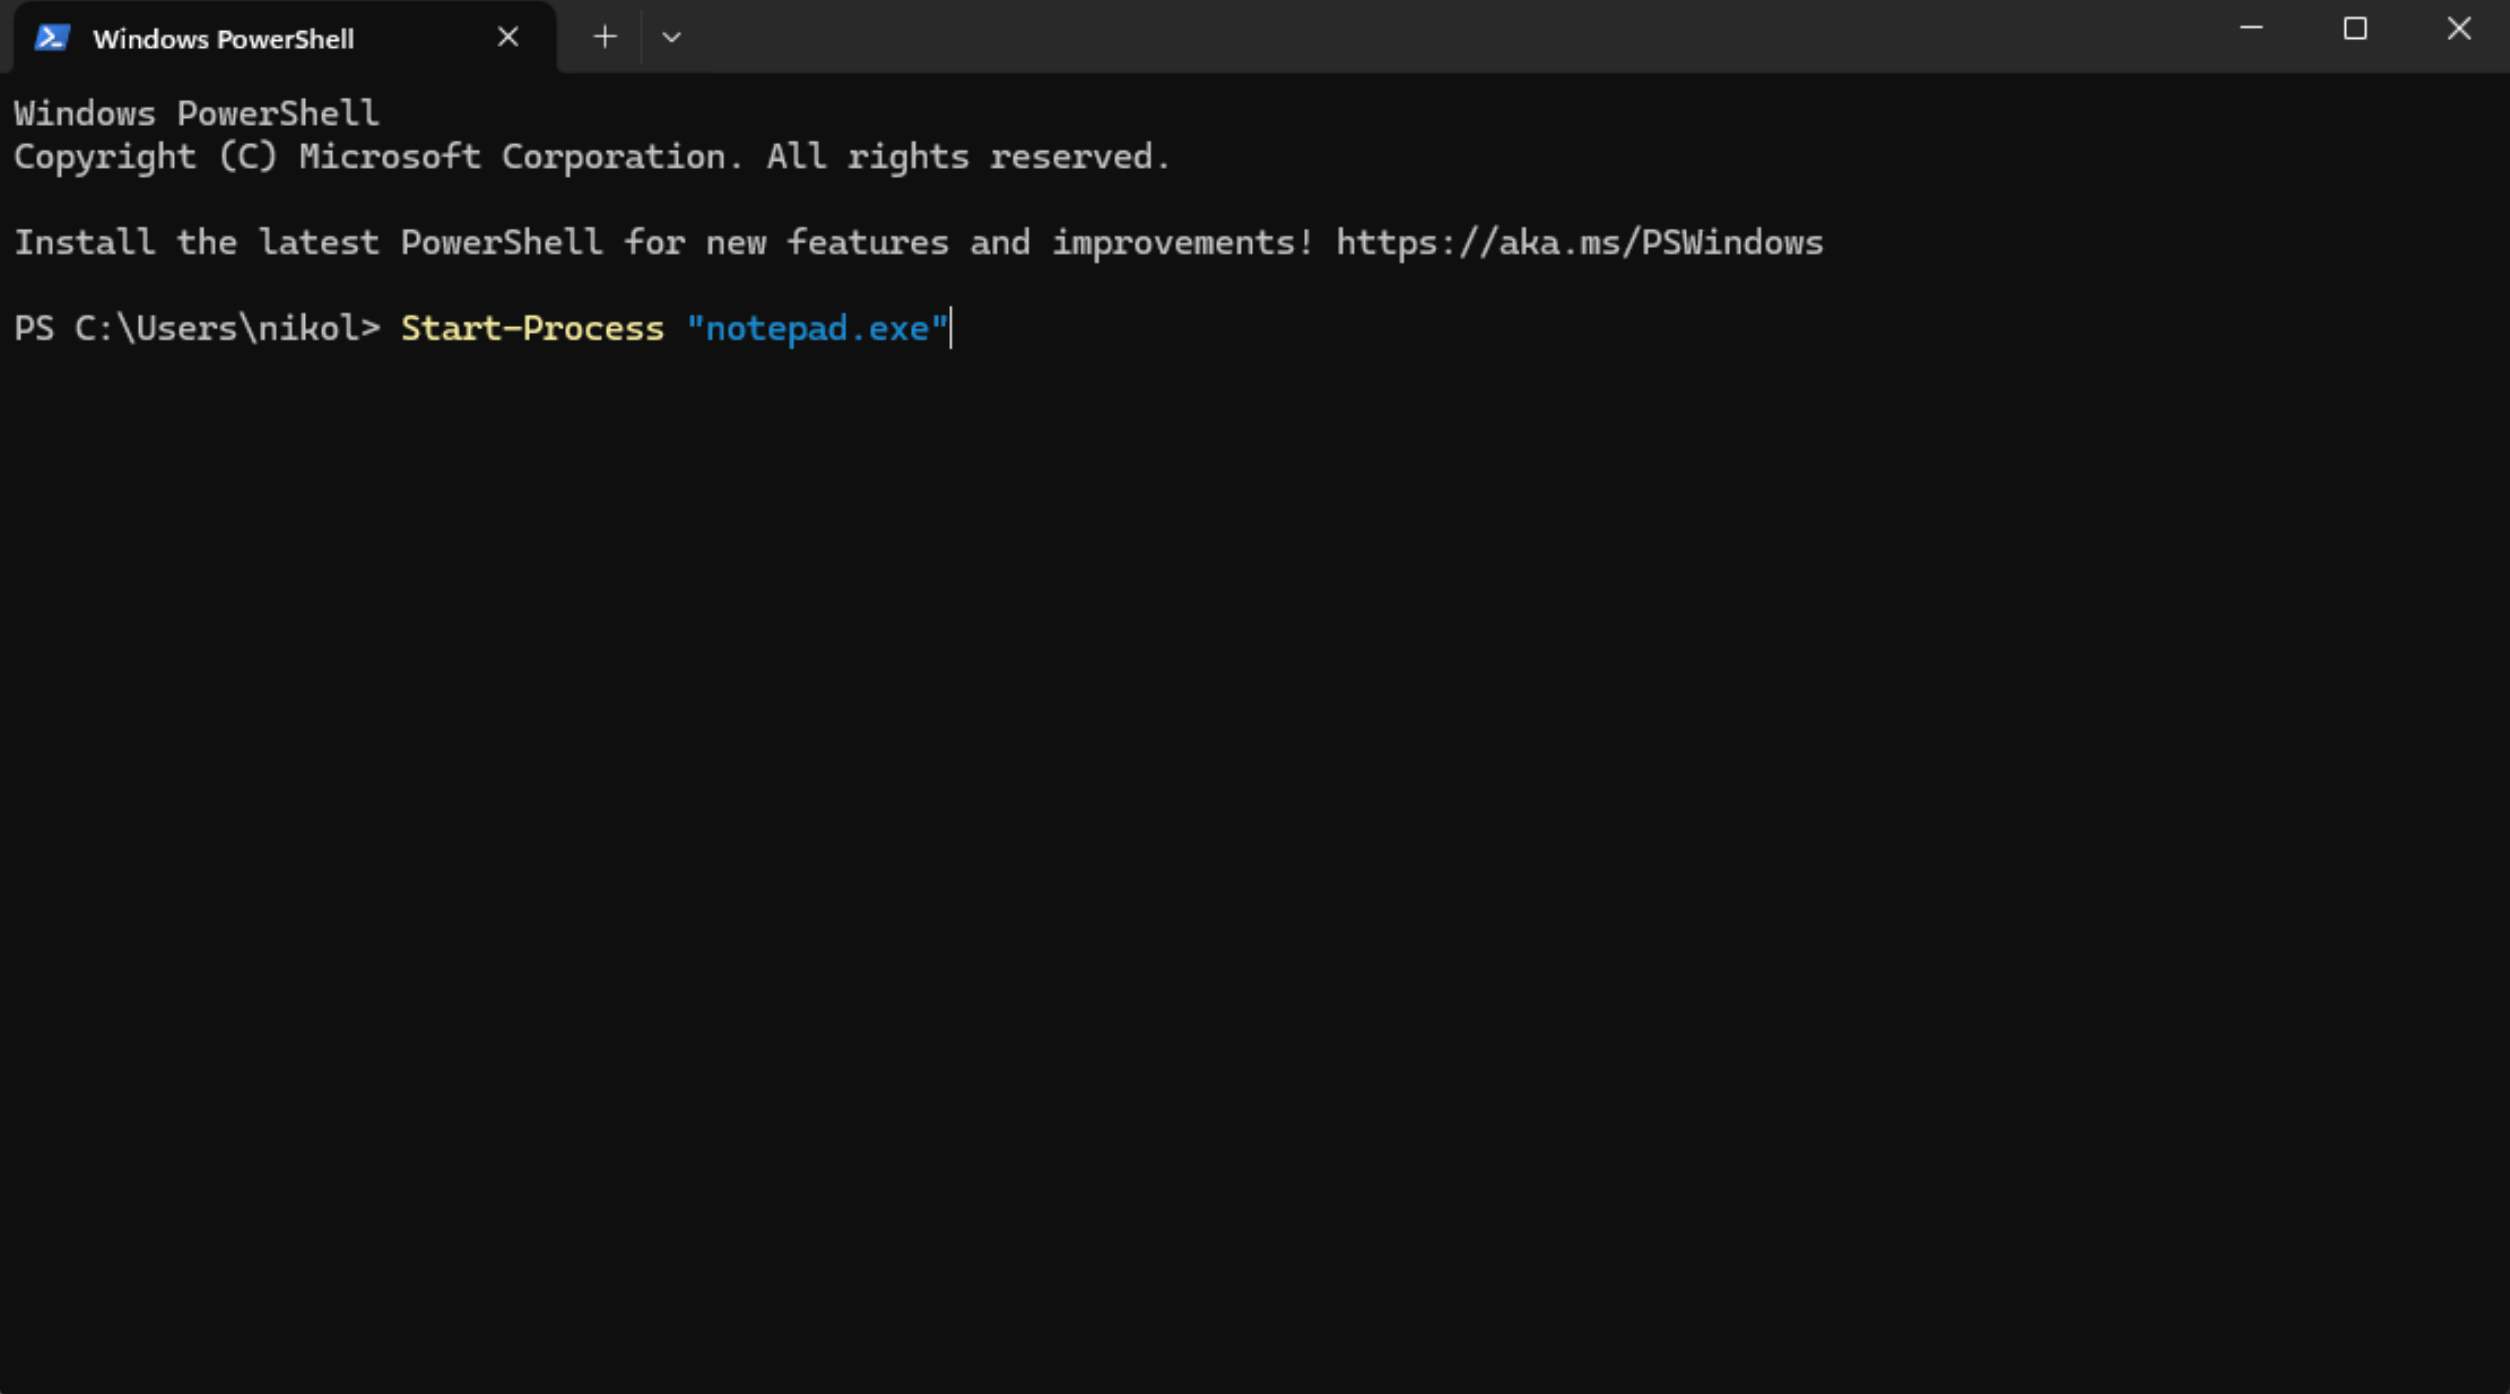The image size is (2510, 1394).
Task: Expand the new tab profile dropdown chevron
Action: tap(671, 37)
